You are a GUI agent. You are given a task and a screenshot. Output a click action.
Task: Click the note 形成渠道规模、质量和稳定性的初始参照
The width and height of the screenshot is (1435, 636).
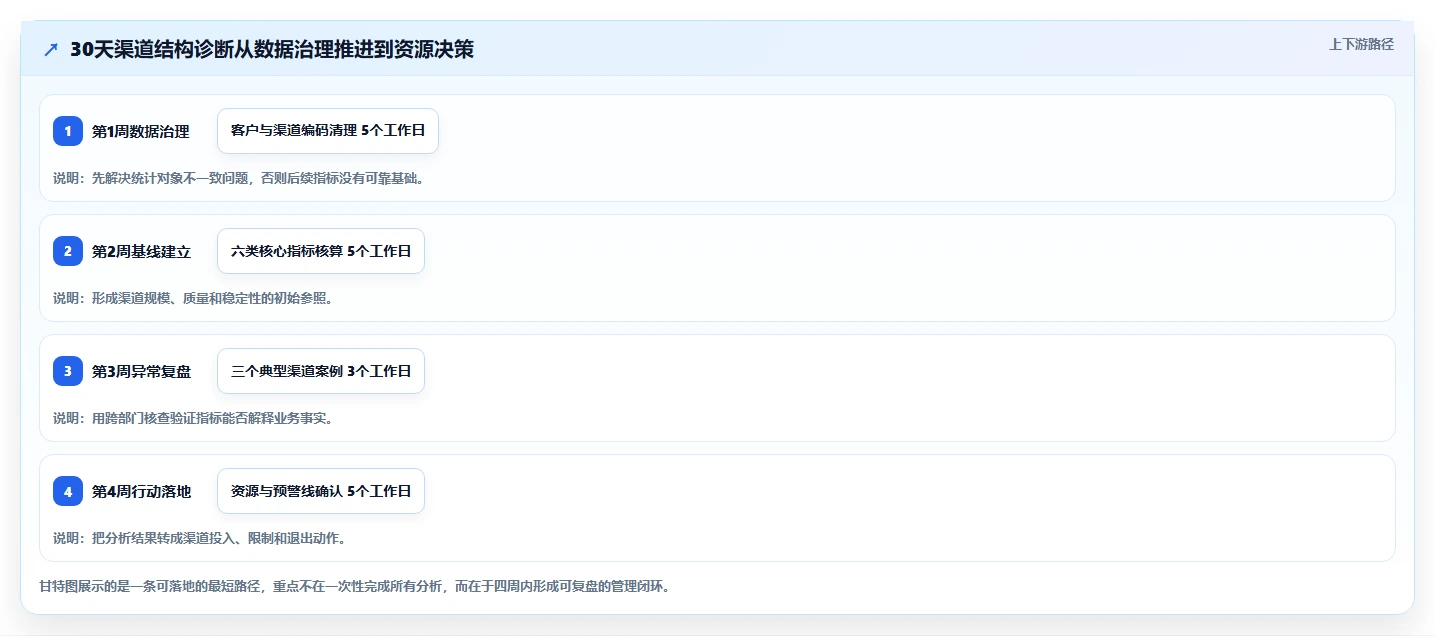coord(193,298)
